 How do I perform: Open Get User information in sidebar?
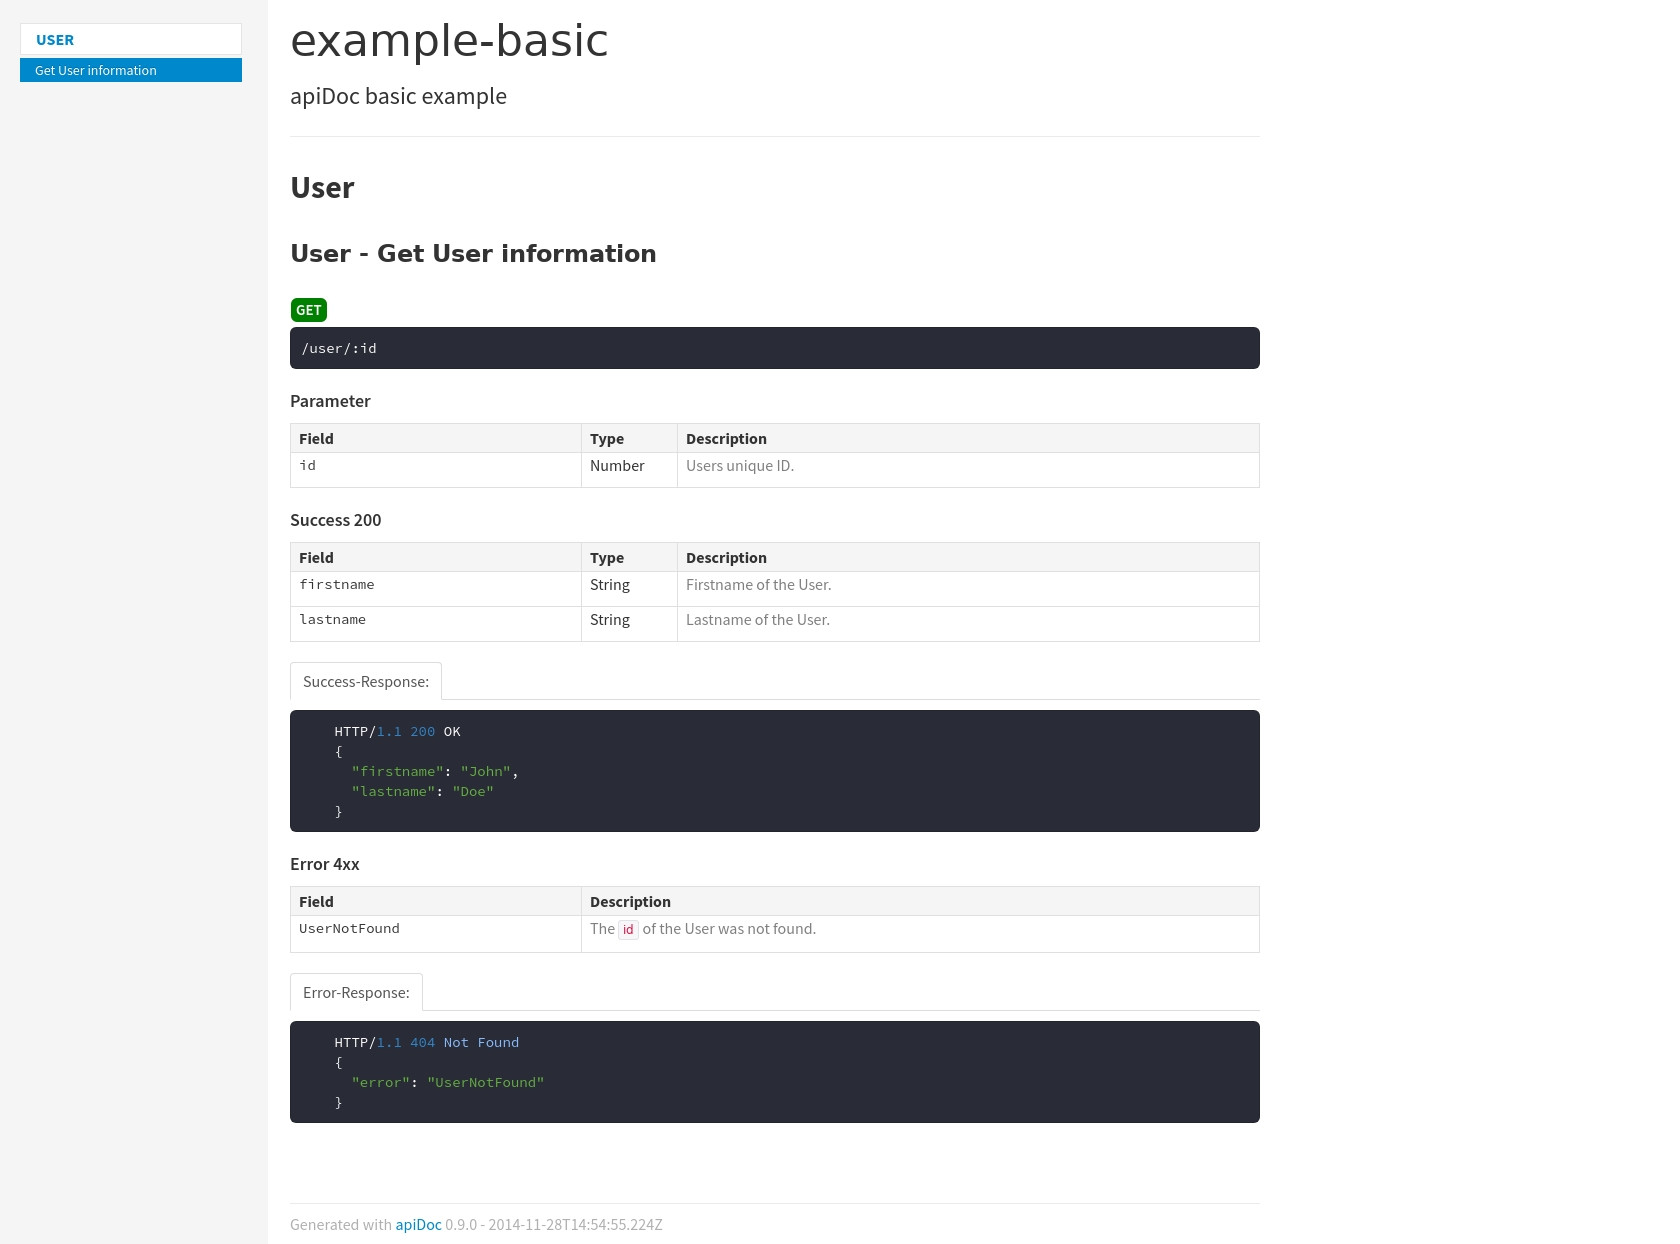[x=96, y=70]
